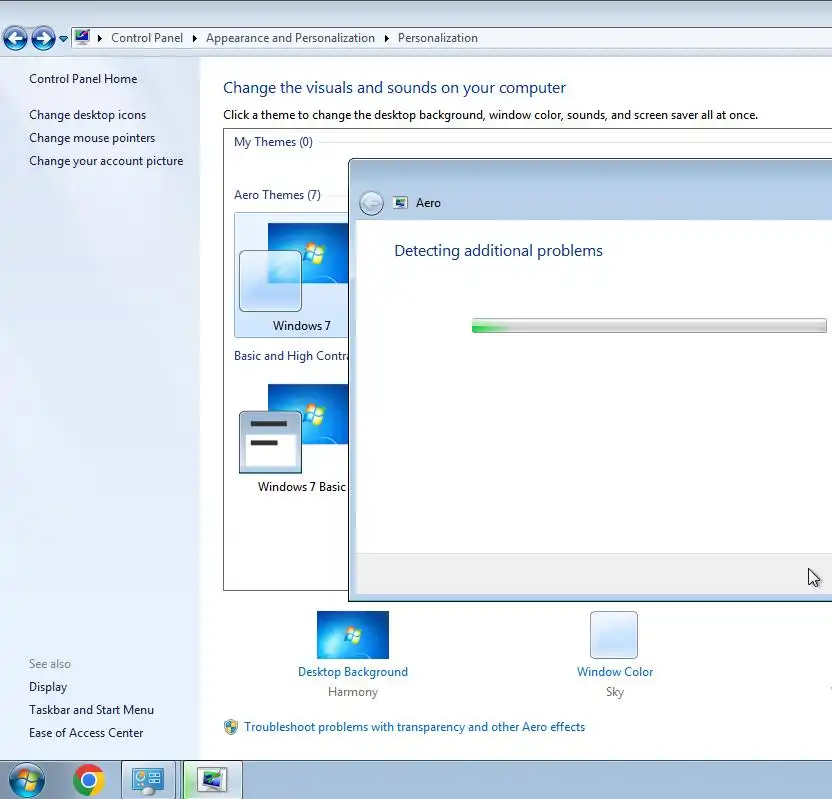
Task: Click the Desktop Background image icon
Action: click(353, 635)
